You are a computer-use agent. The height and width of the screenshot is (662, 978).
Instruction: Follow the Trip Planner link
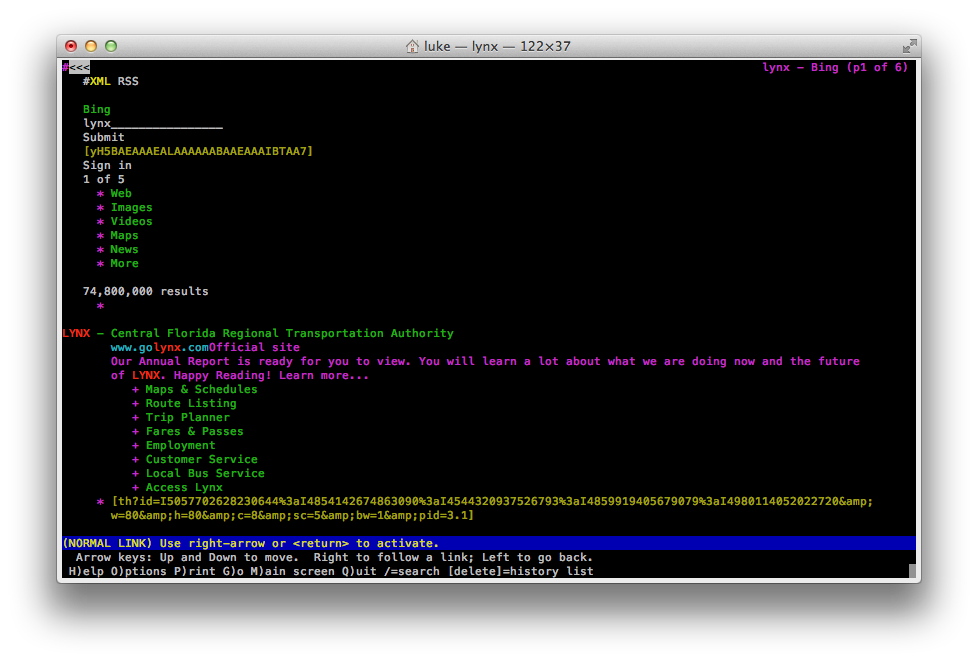click(x=187, y=418)
